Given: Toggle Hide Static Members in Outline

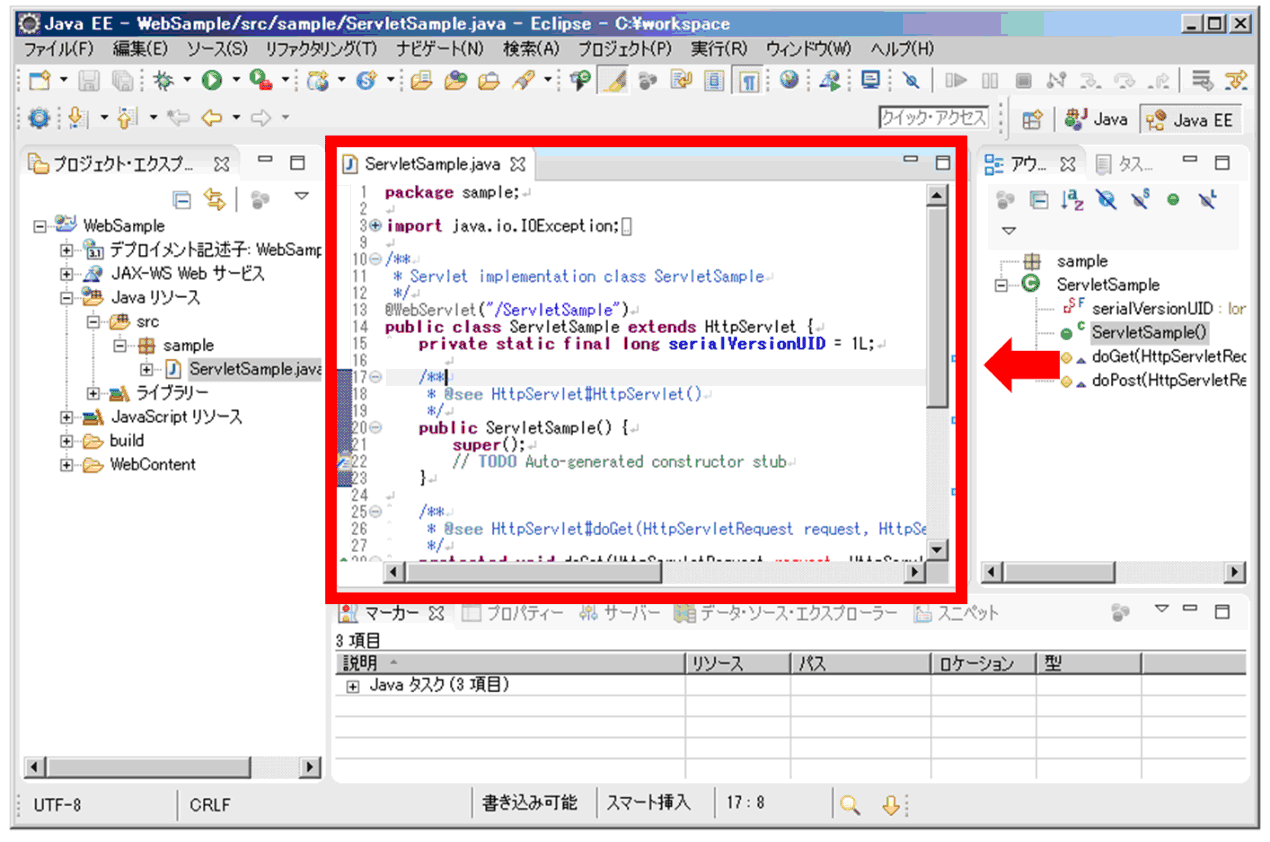Looking at the screenshot, I should point(1140,200).
